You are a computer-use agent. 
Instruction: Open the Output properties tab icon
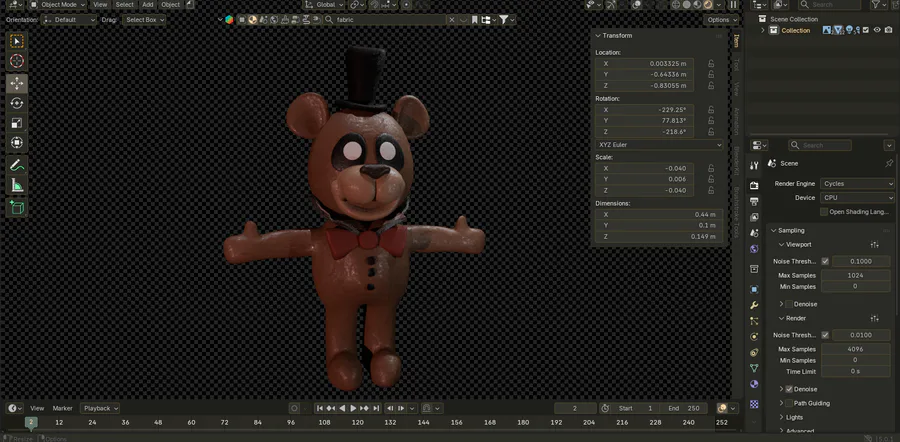(x=754, y=201)
